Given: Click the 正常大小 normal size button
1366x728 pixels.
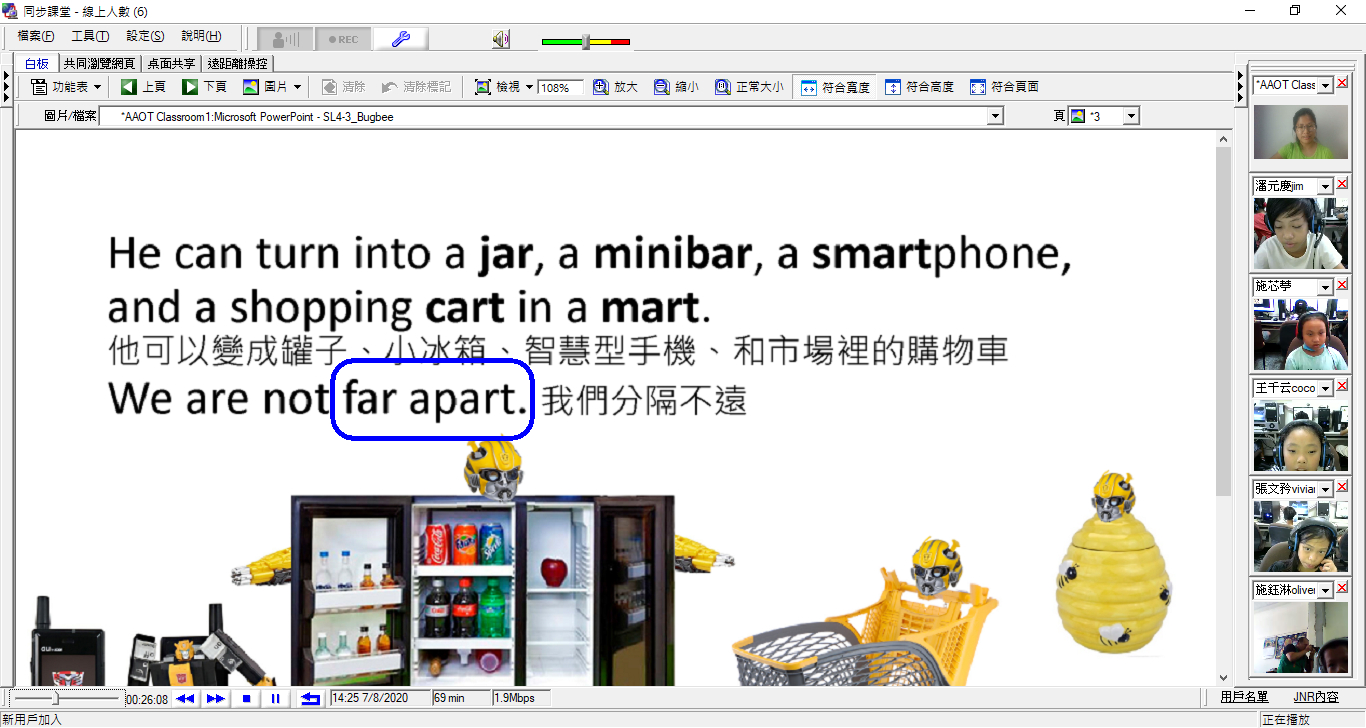Looking at the screenshot, I should click(x=750, y=87).
